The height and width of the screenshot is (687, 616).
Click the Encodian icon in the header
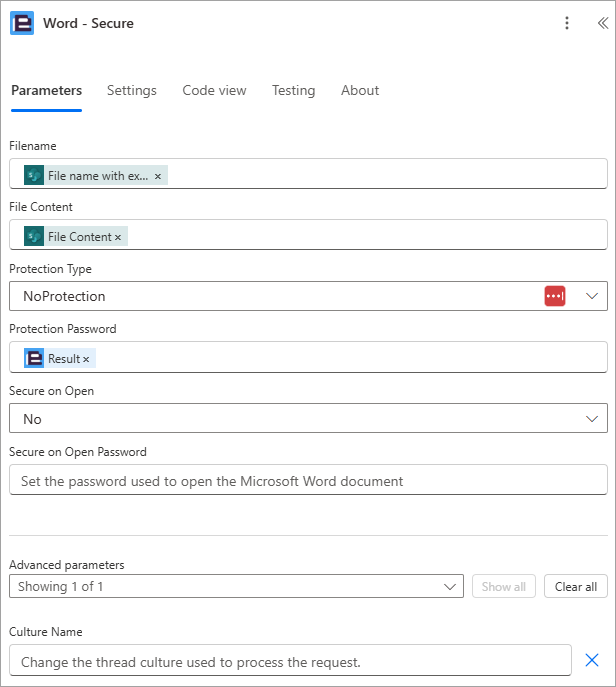(22, 23)
